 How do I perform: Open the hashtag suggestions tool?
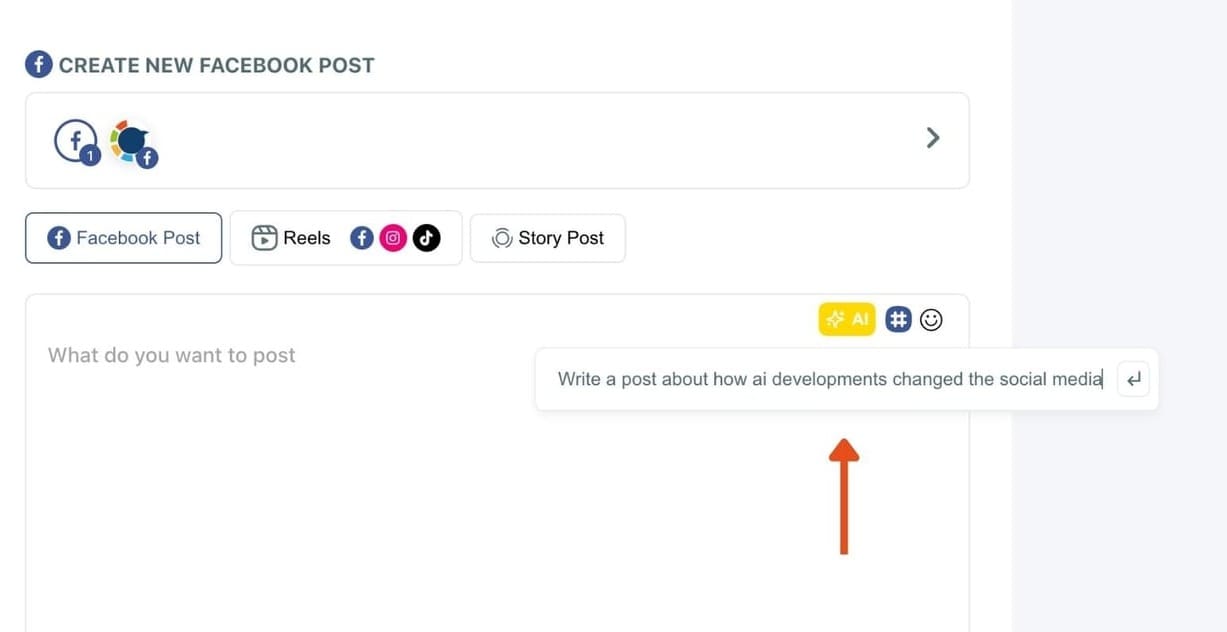(898, 319)
